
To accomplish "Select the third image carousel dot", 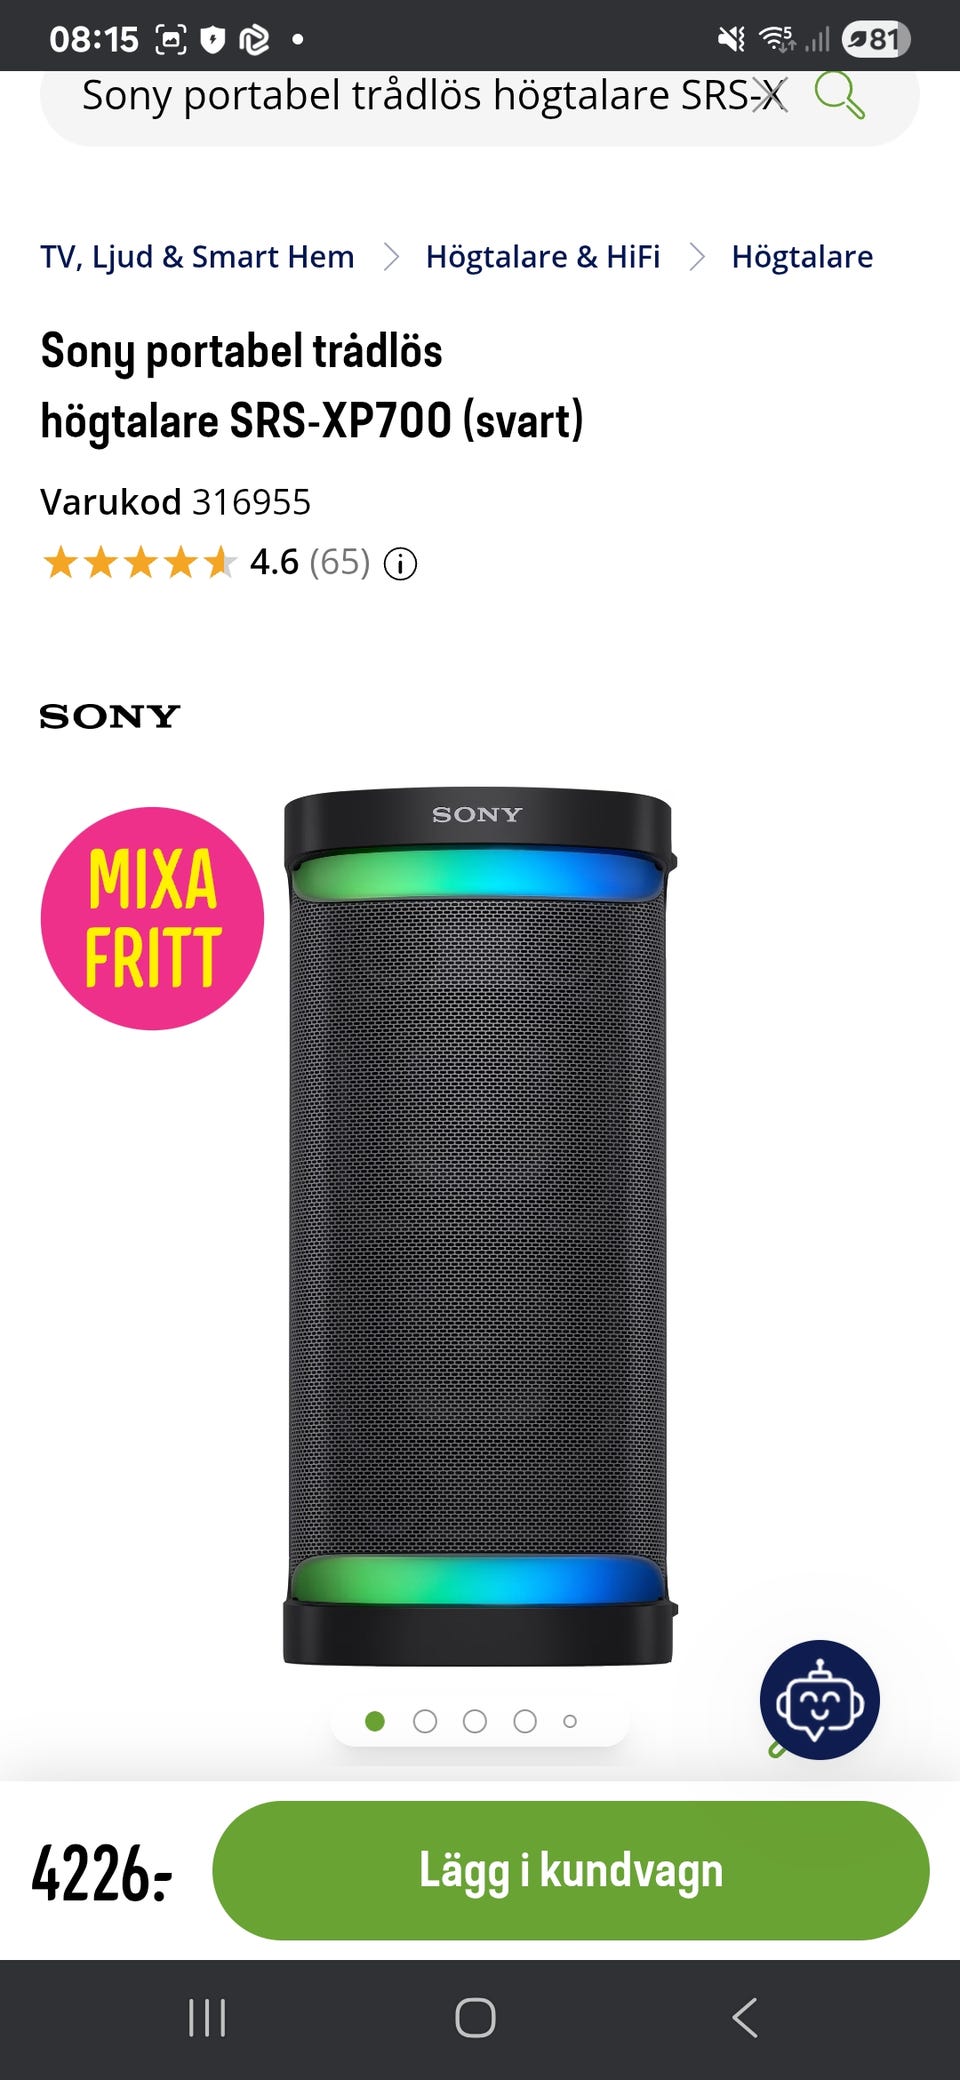I will coord(475,1721).
